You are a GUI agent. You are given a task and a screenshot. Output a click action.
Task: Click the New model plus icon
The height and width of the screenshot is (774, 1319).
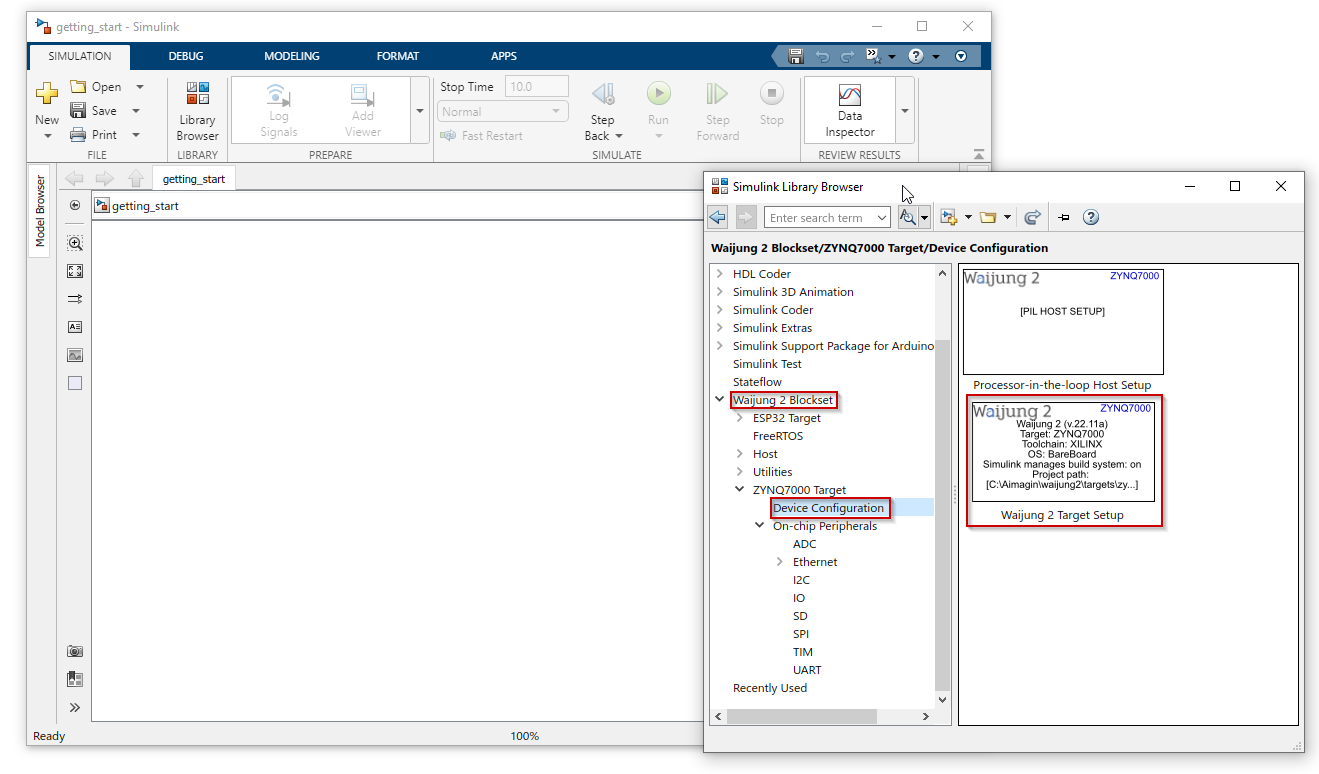[x=47, y=95]
